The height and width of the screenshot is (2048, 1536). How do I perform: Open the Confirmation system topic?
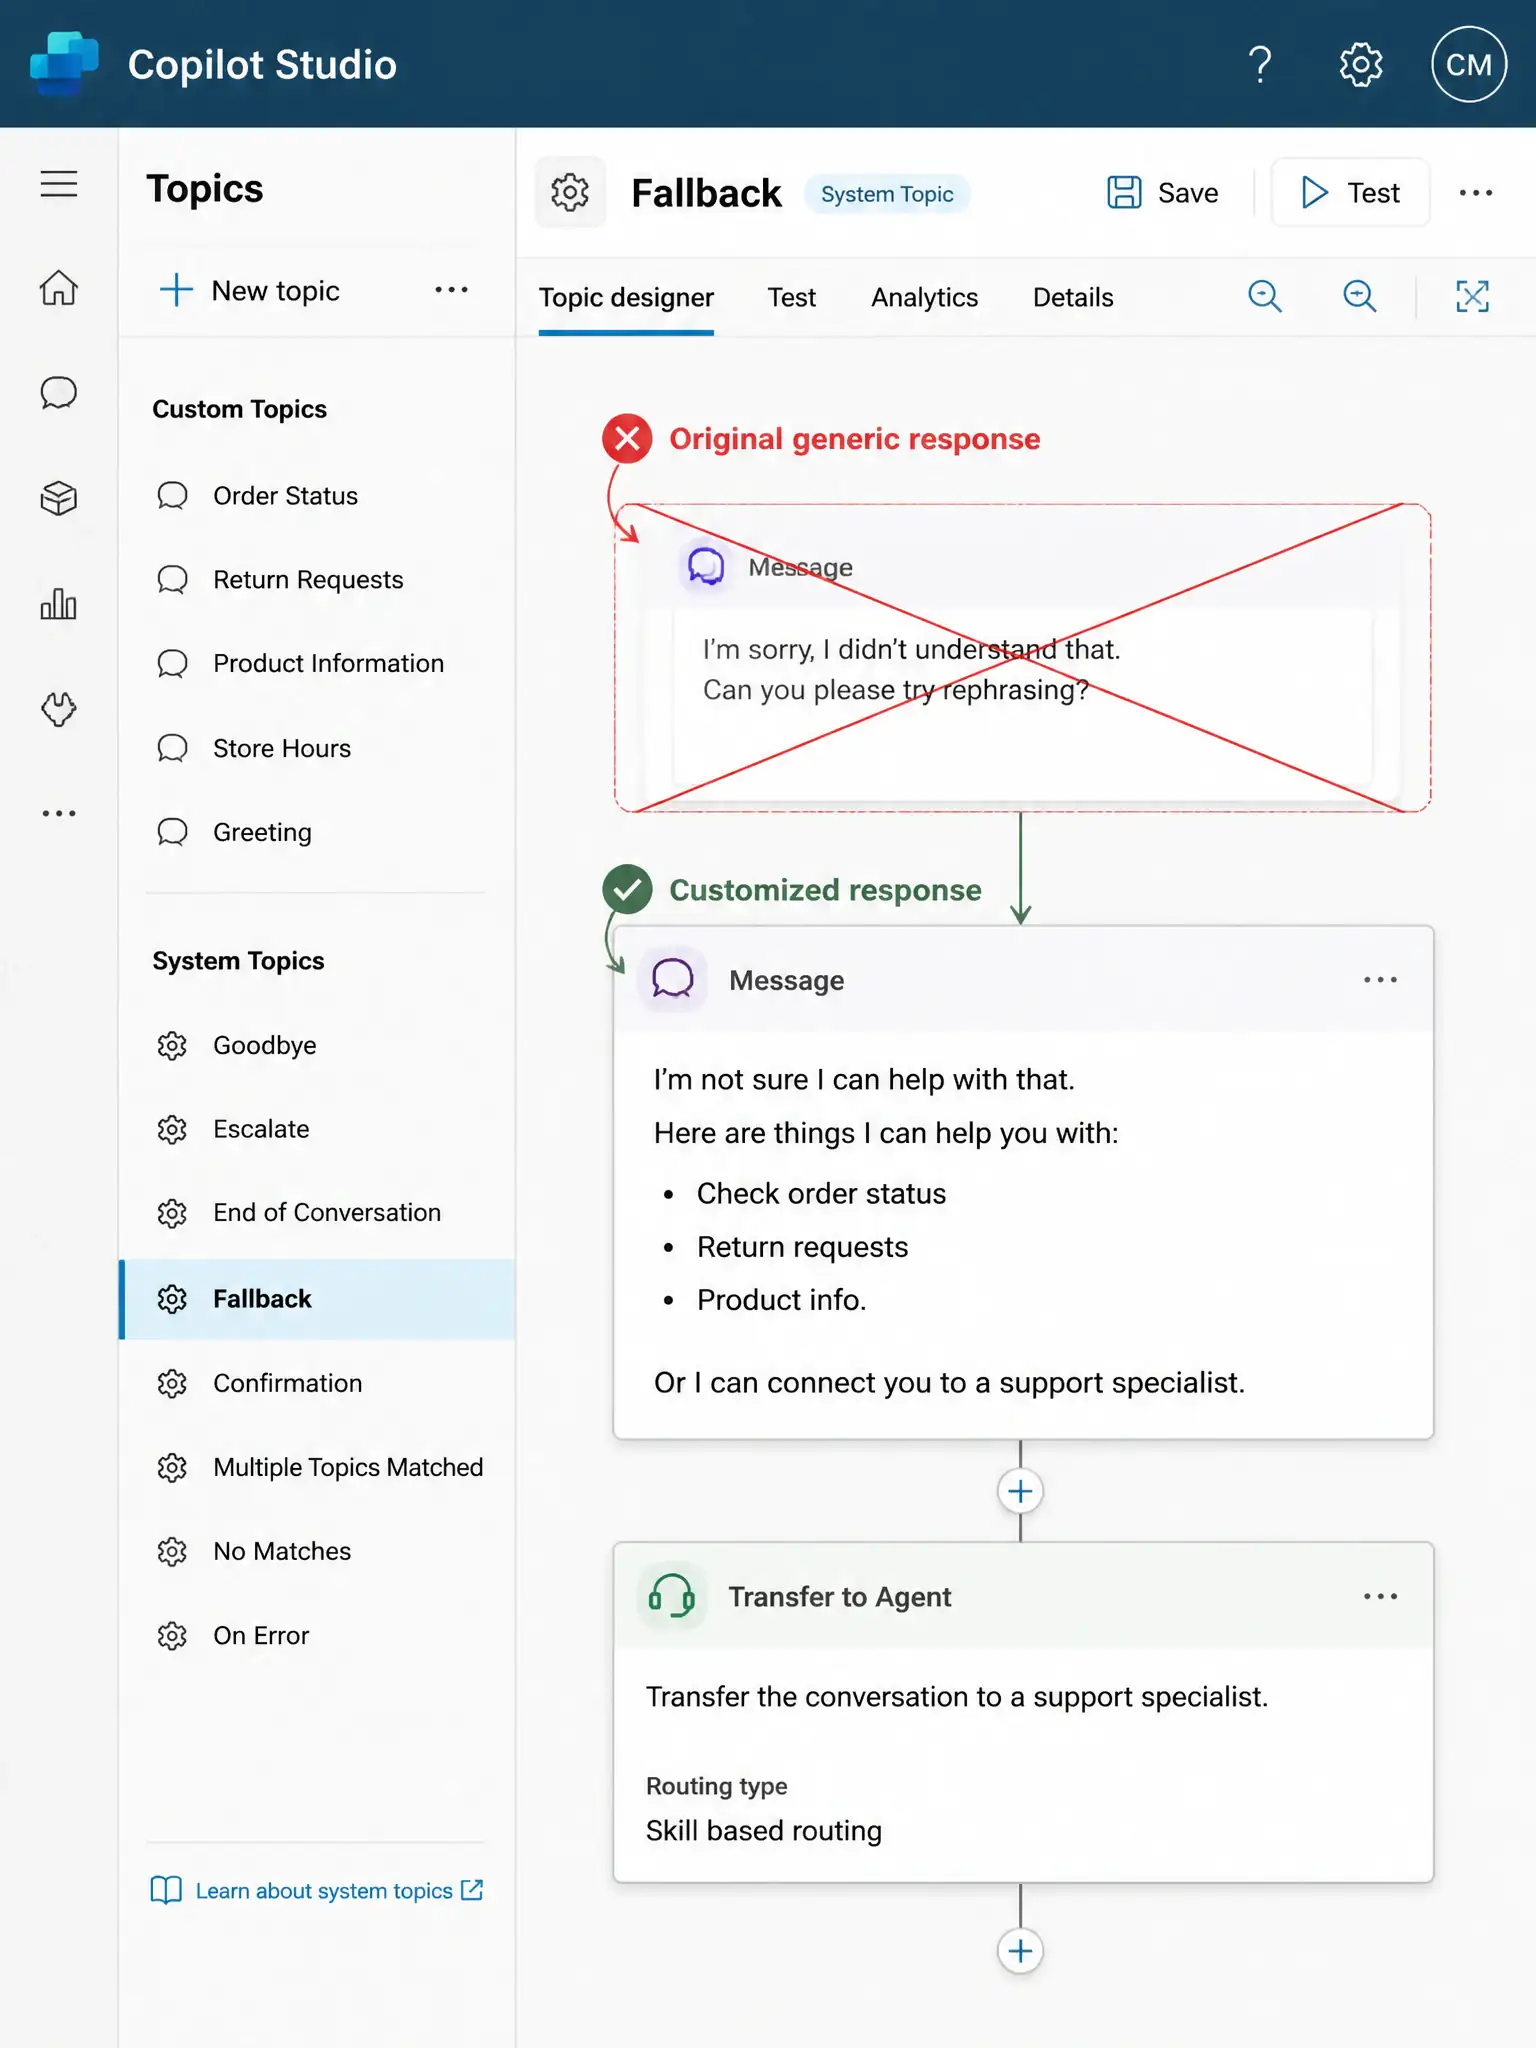(x=317, y=1383)
